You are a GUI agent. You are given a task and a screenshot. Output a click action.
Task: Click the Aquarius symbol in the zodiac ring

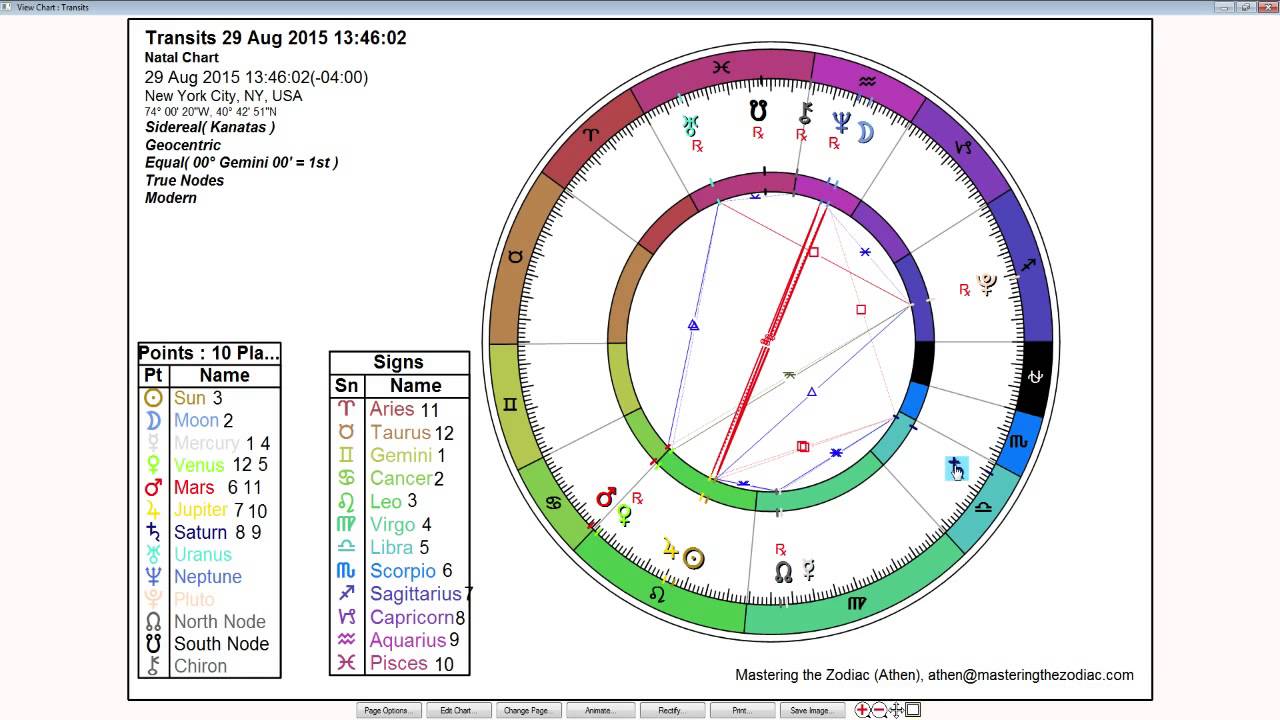[867, 82]
